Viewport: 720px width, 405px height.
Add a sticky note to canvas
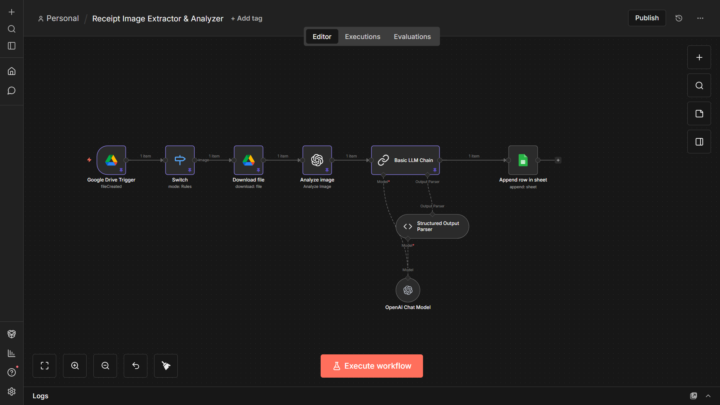pos(699,113)
